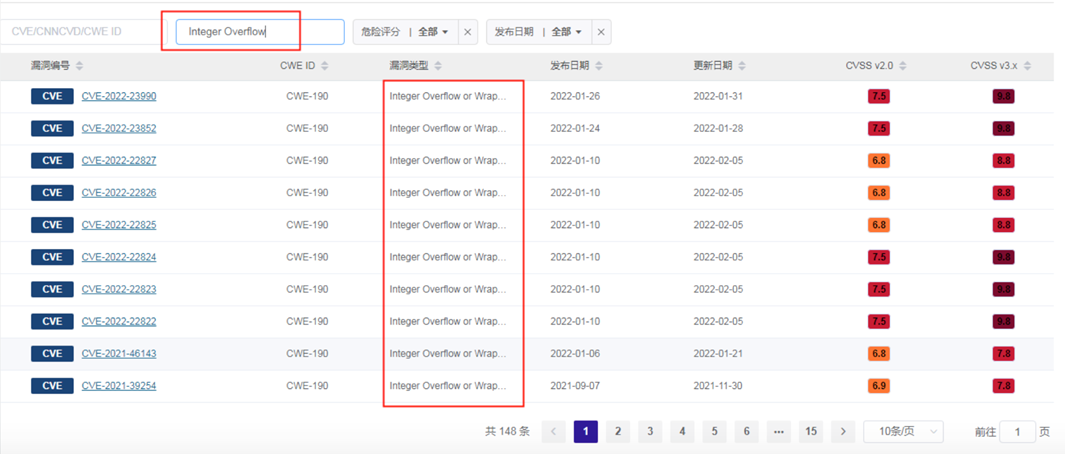
Task: Sort by CVSS v2.0 column sort icon
Action: [903, 66]
